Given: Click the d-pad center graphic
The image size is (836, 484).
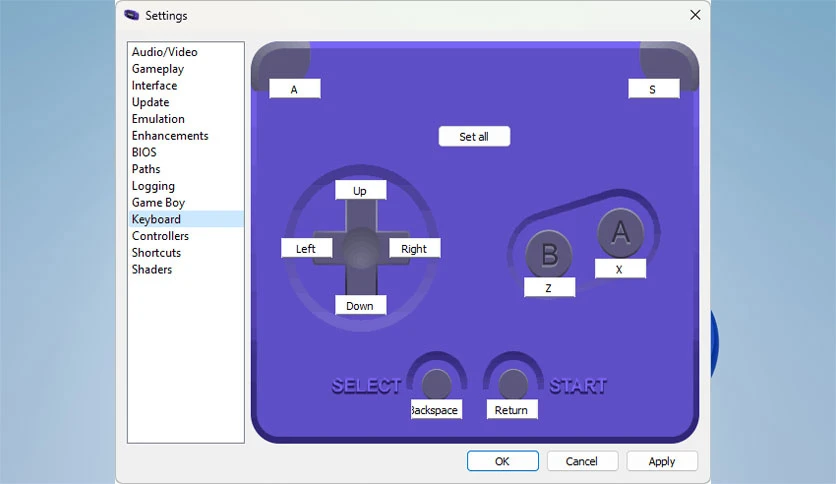Looking at the screenshot, I should [x=361, y=248].
